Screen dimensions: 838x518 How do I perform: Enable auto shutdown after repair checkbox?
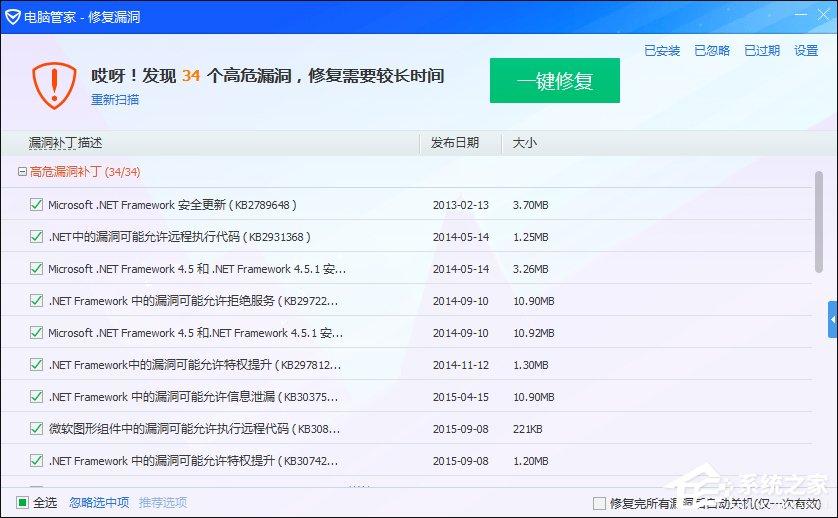599,503
